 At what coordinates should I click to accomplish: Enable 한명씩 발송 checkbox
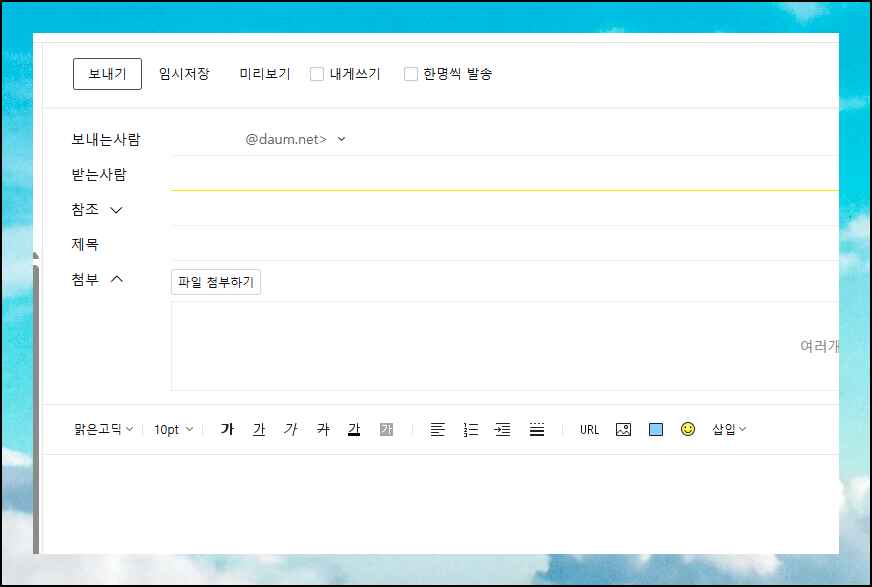(x=411, y=74)
